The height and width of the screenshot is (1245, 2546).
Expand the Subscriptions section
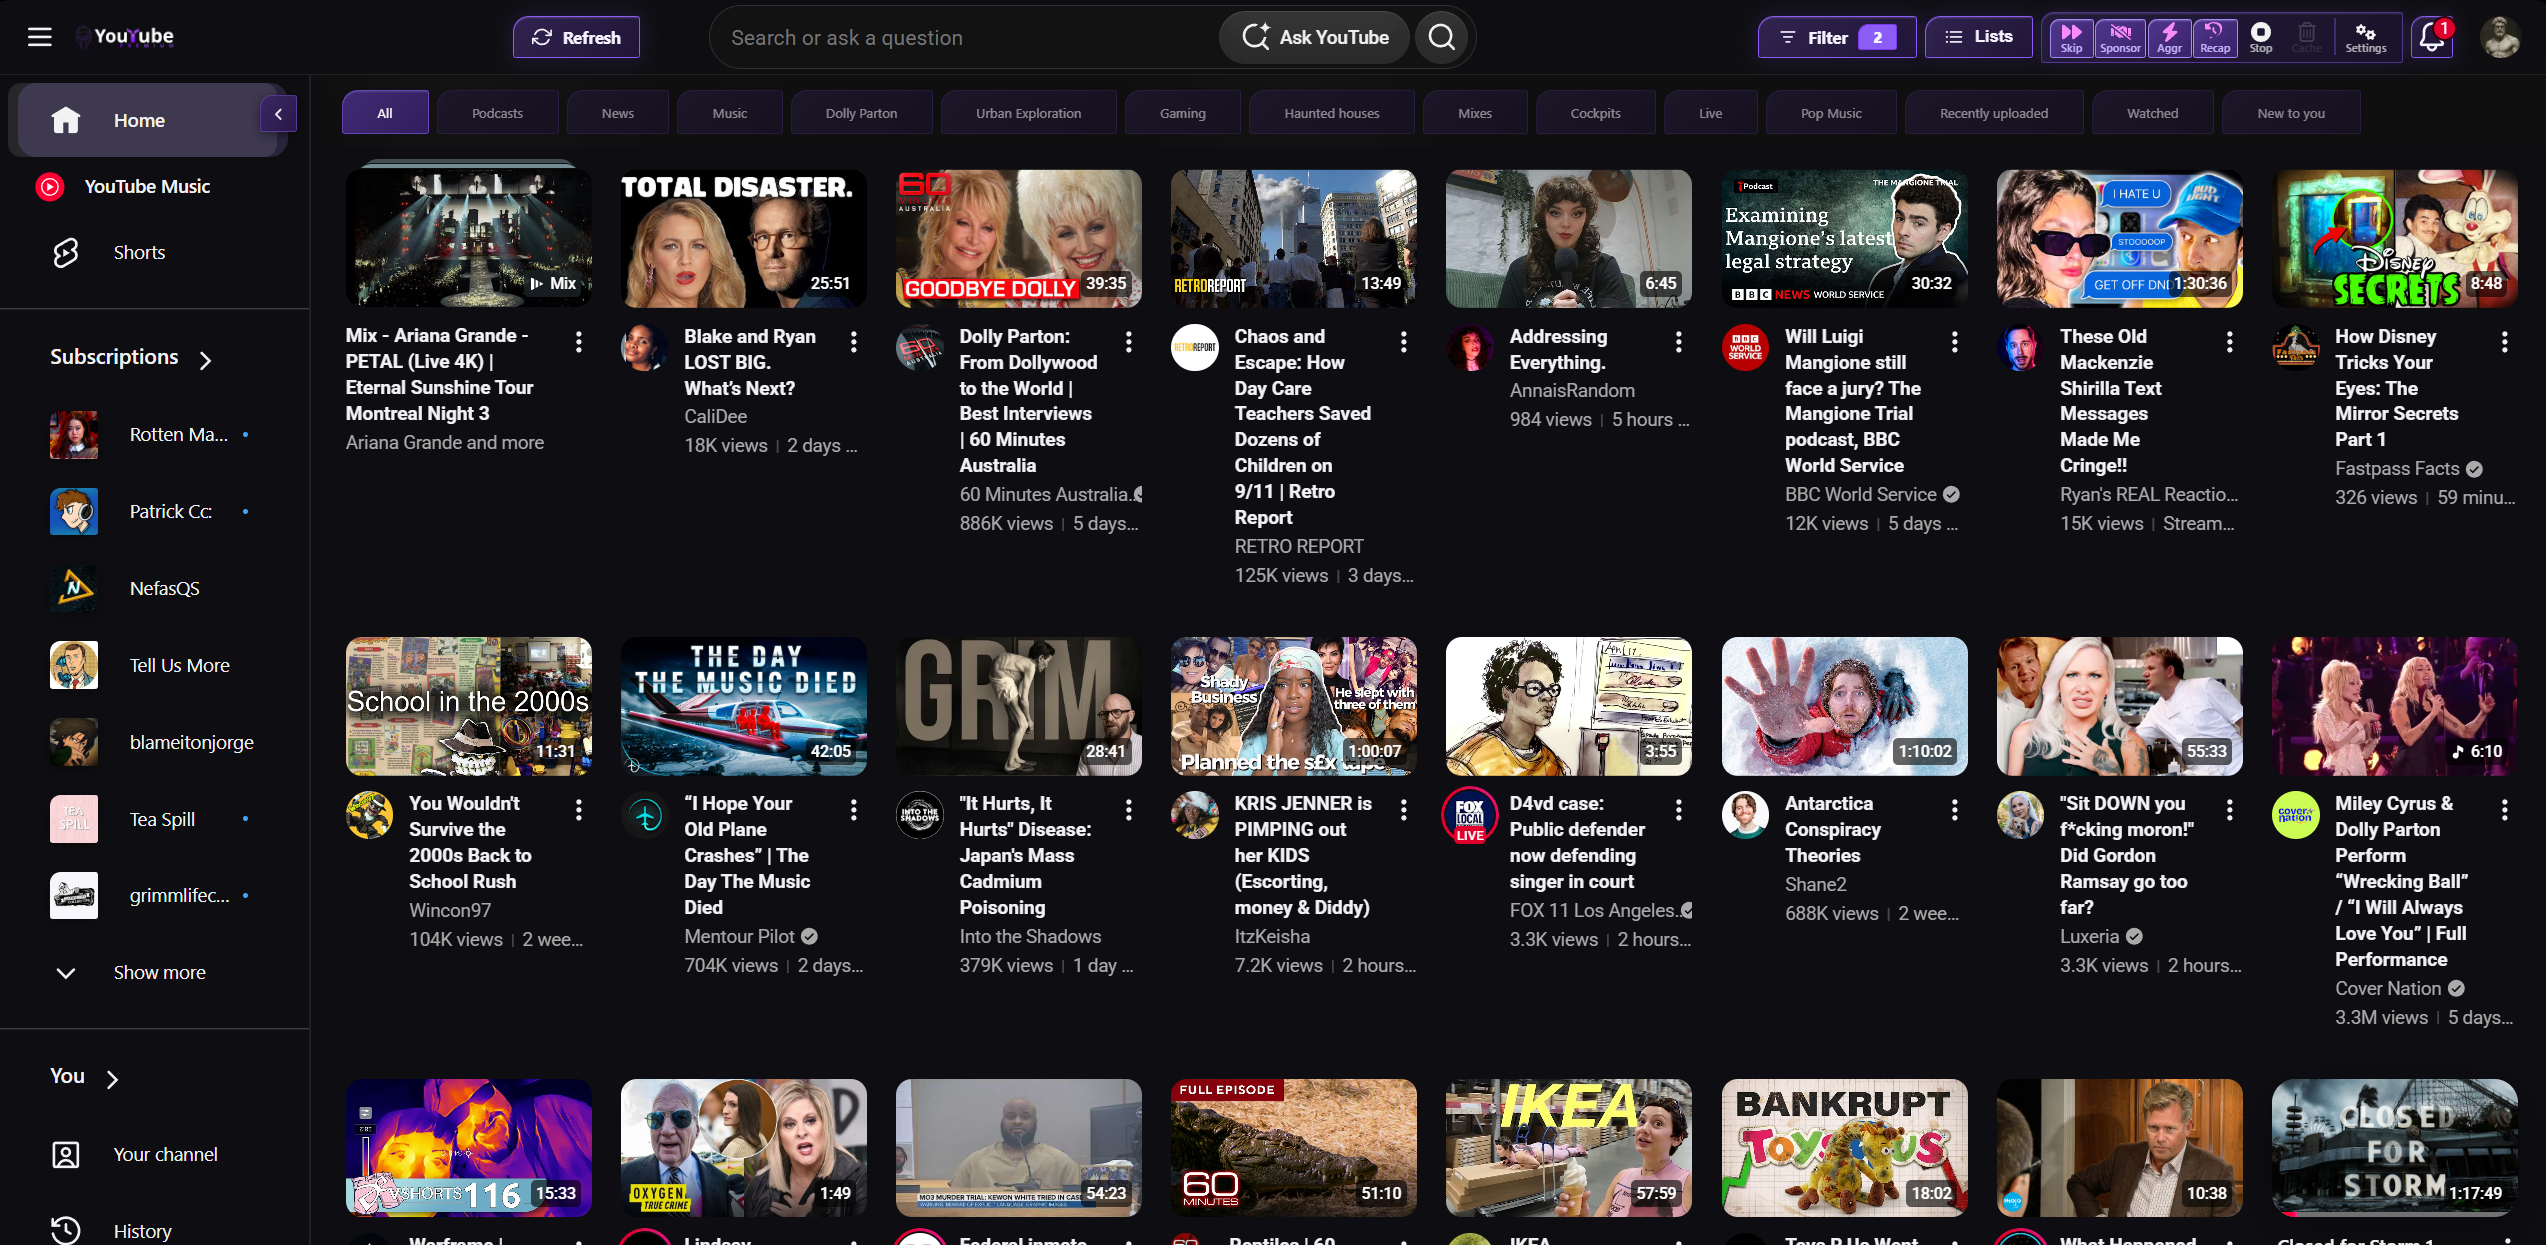(131, 358)
